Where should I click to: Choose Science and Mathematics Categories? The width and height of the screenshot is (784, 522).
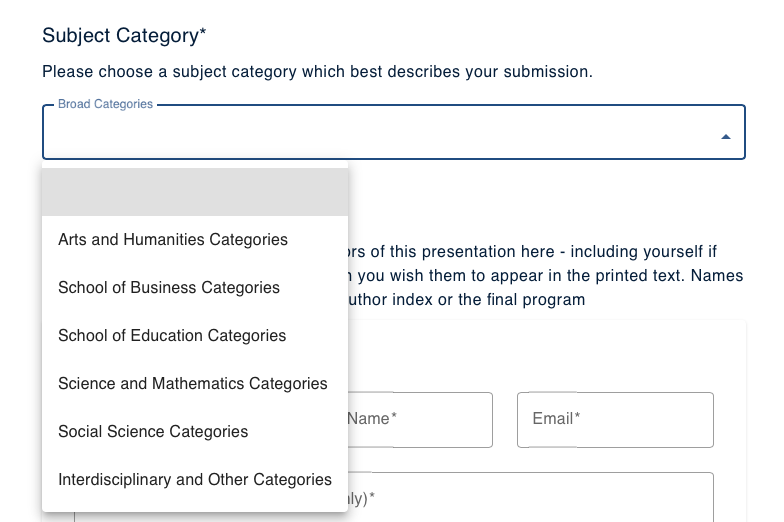coord(193,384)
